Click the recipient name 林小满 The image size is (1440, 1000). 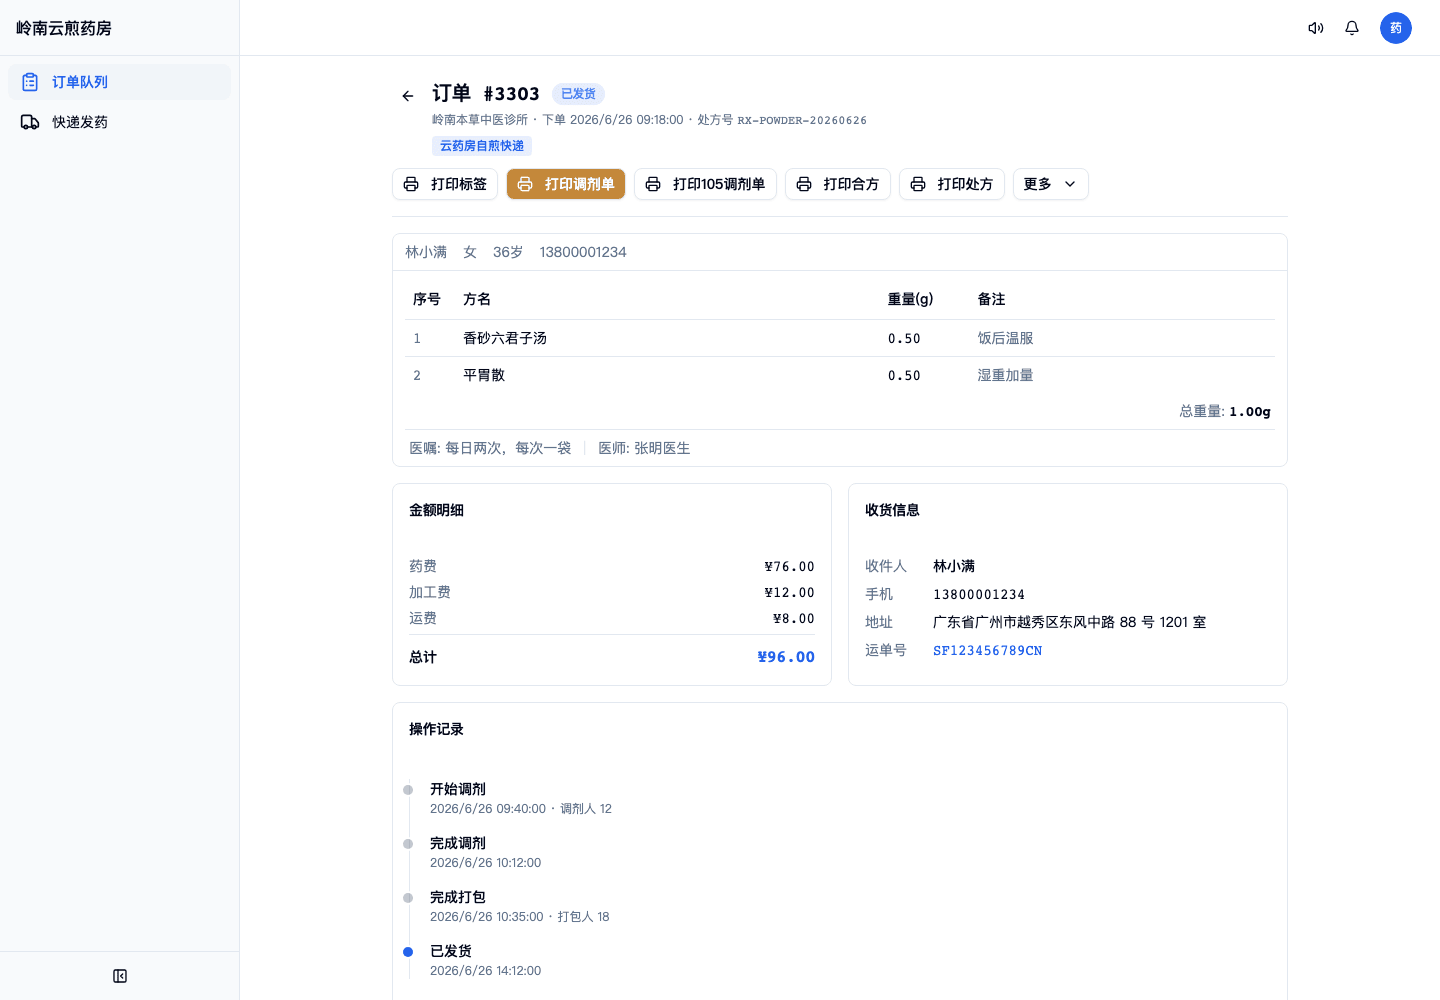pyautogui.click(x=954, y=566)
